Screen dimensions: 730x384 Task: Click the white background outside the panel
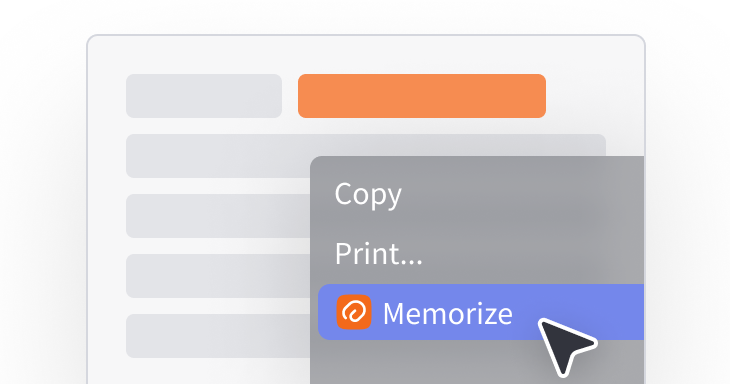click(42, 186)
